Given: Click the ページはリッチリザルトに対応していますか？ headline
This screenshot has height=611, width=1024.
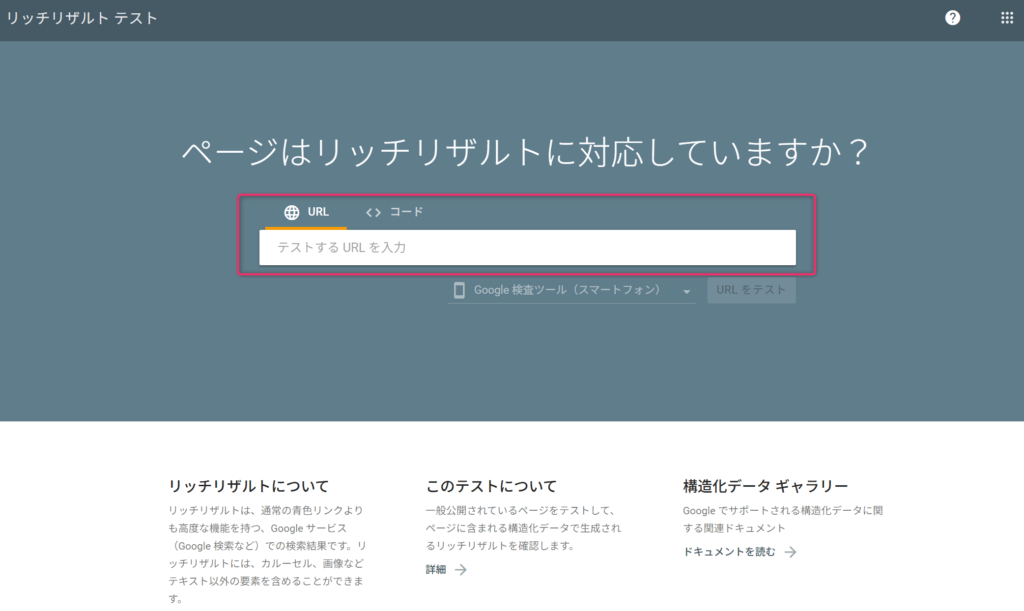Looking at the screenshot, I should (526, 152).
